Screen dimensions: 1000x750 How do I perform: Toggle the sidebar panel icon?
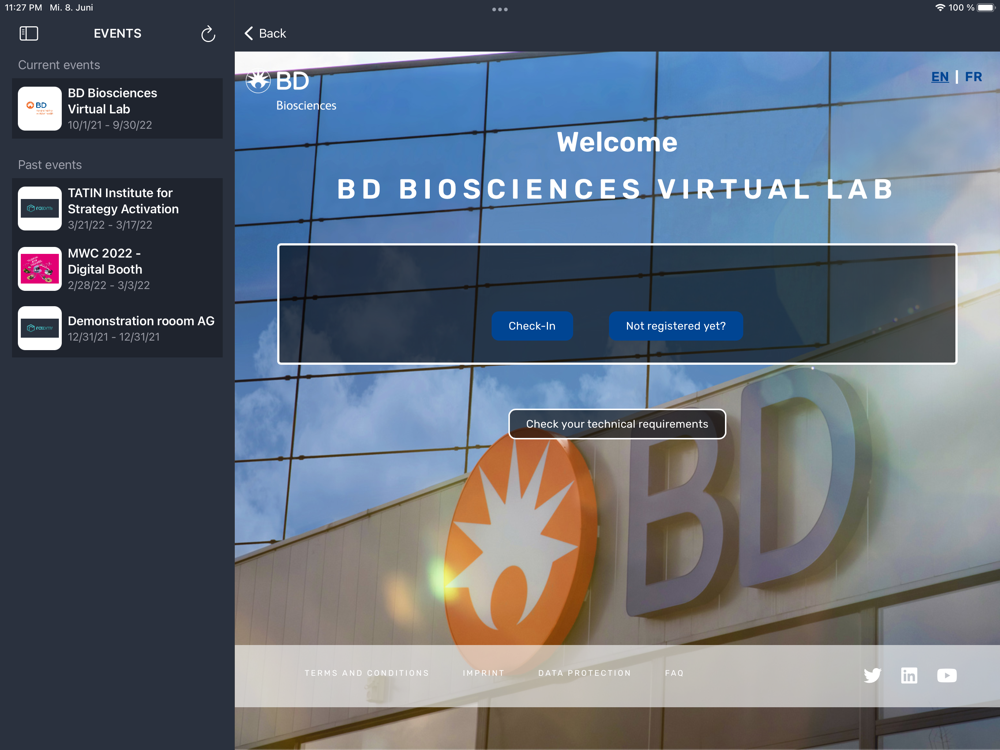29,33
